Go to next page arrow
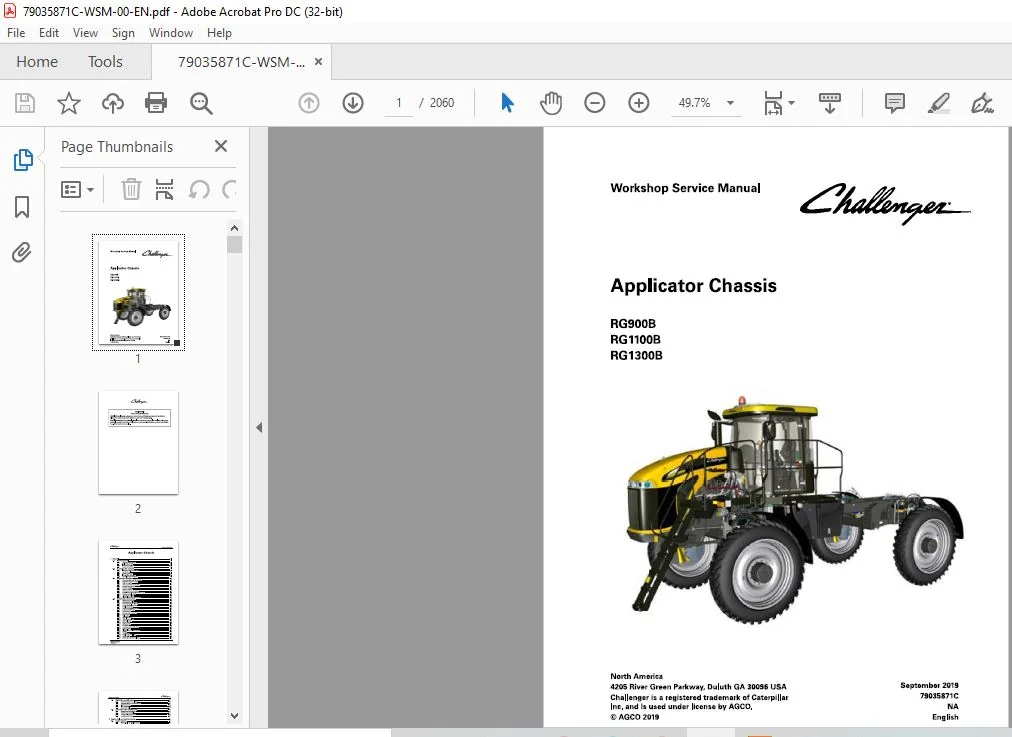 (353, 103)
